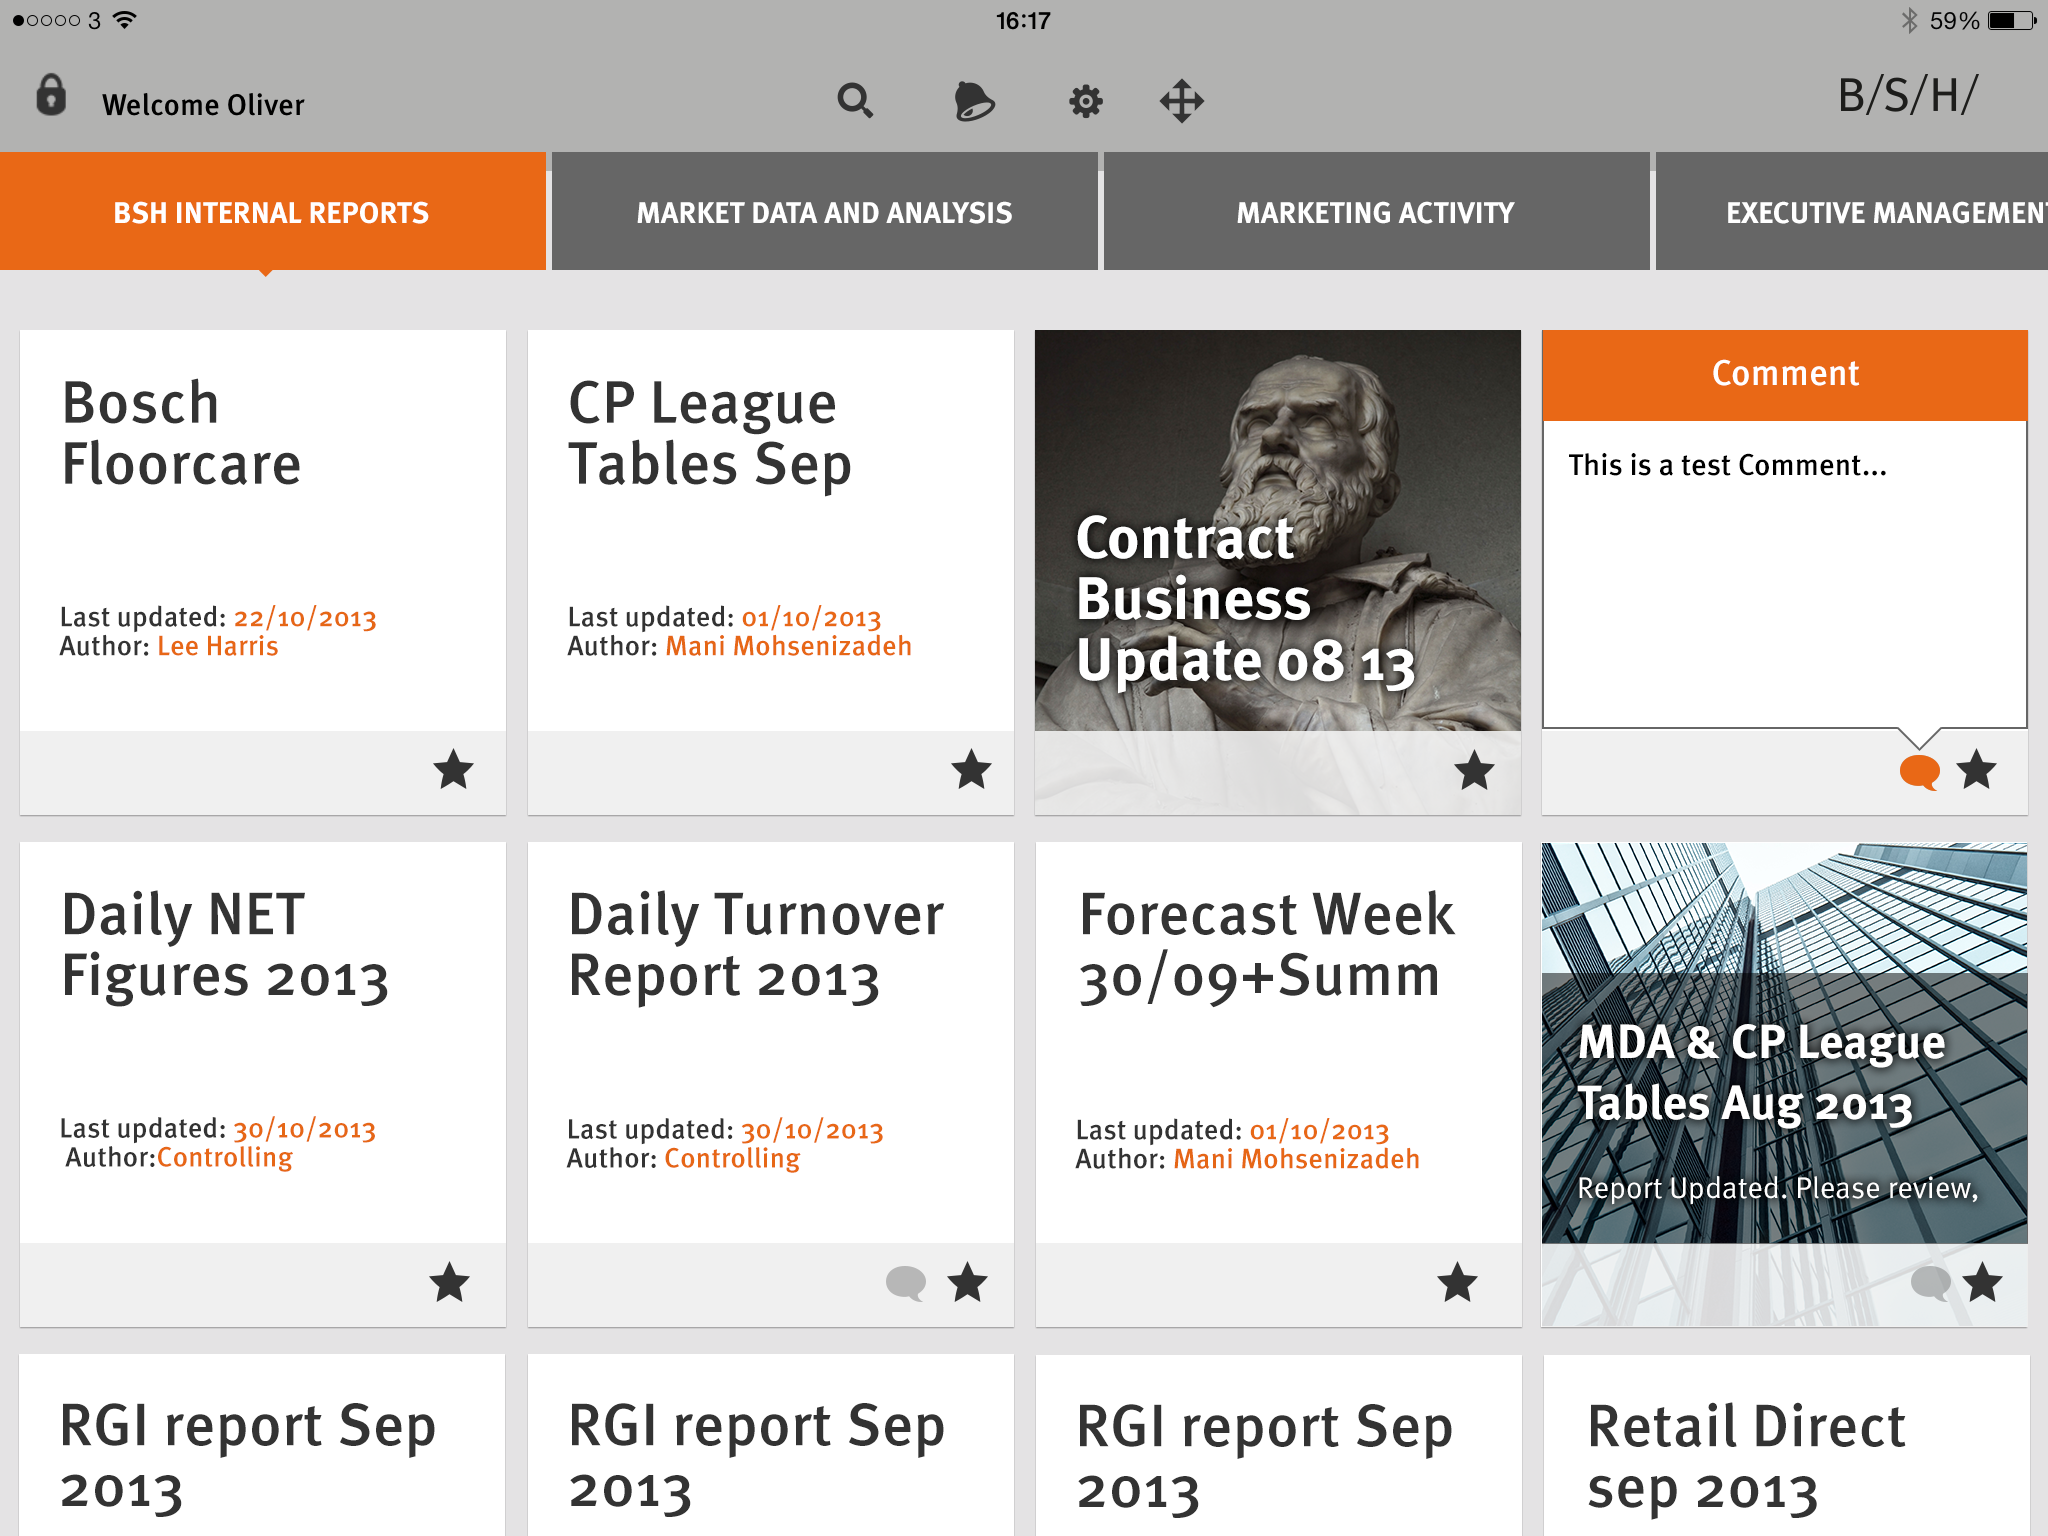Switch to Marketing Activity tab
The width and height of the screenshot is (2048, 1536).
1375,212
